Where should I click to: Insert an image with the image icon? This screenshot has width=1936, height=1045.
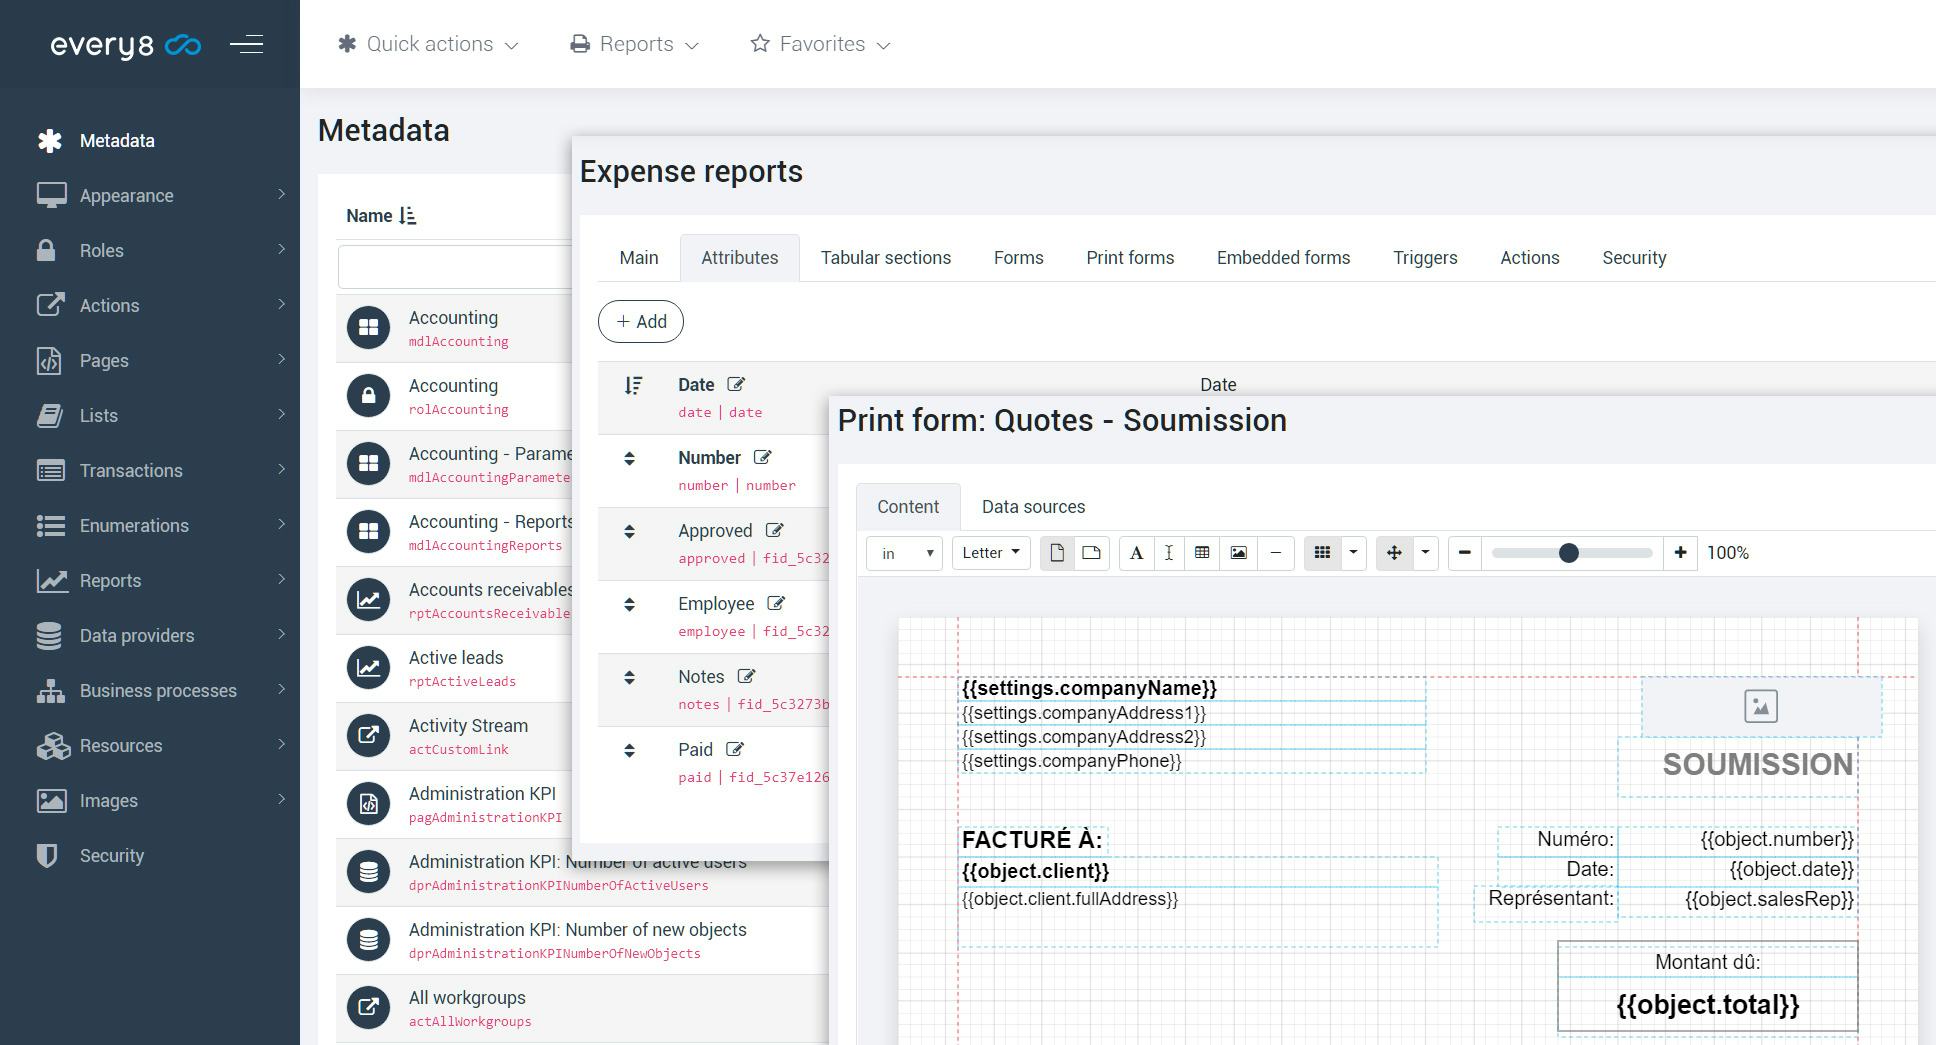(1237, 552)
